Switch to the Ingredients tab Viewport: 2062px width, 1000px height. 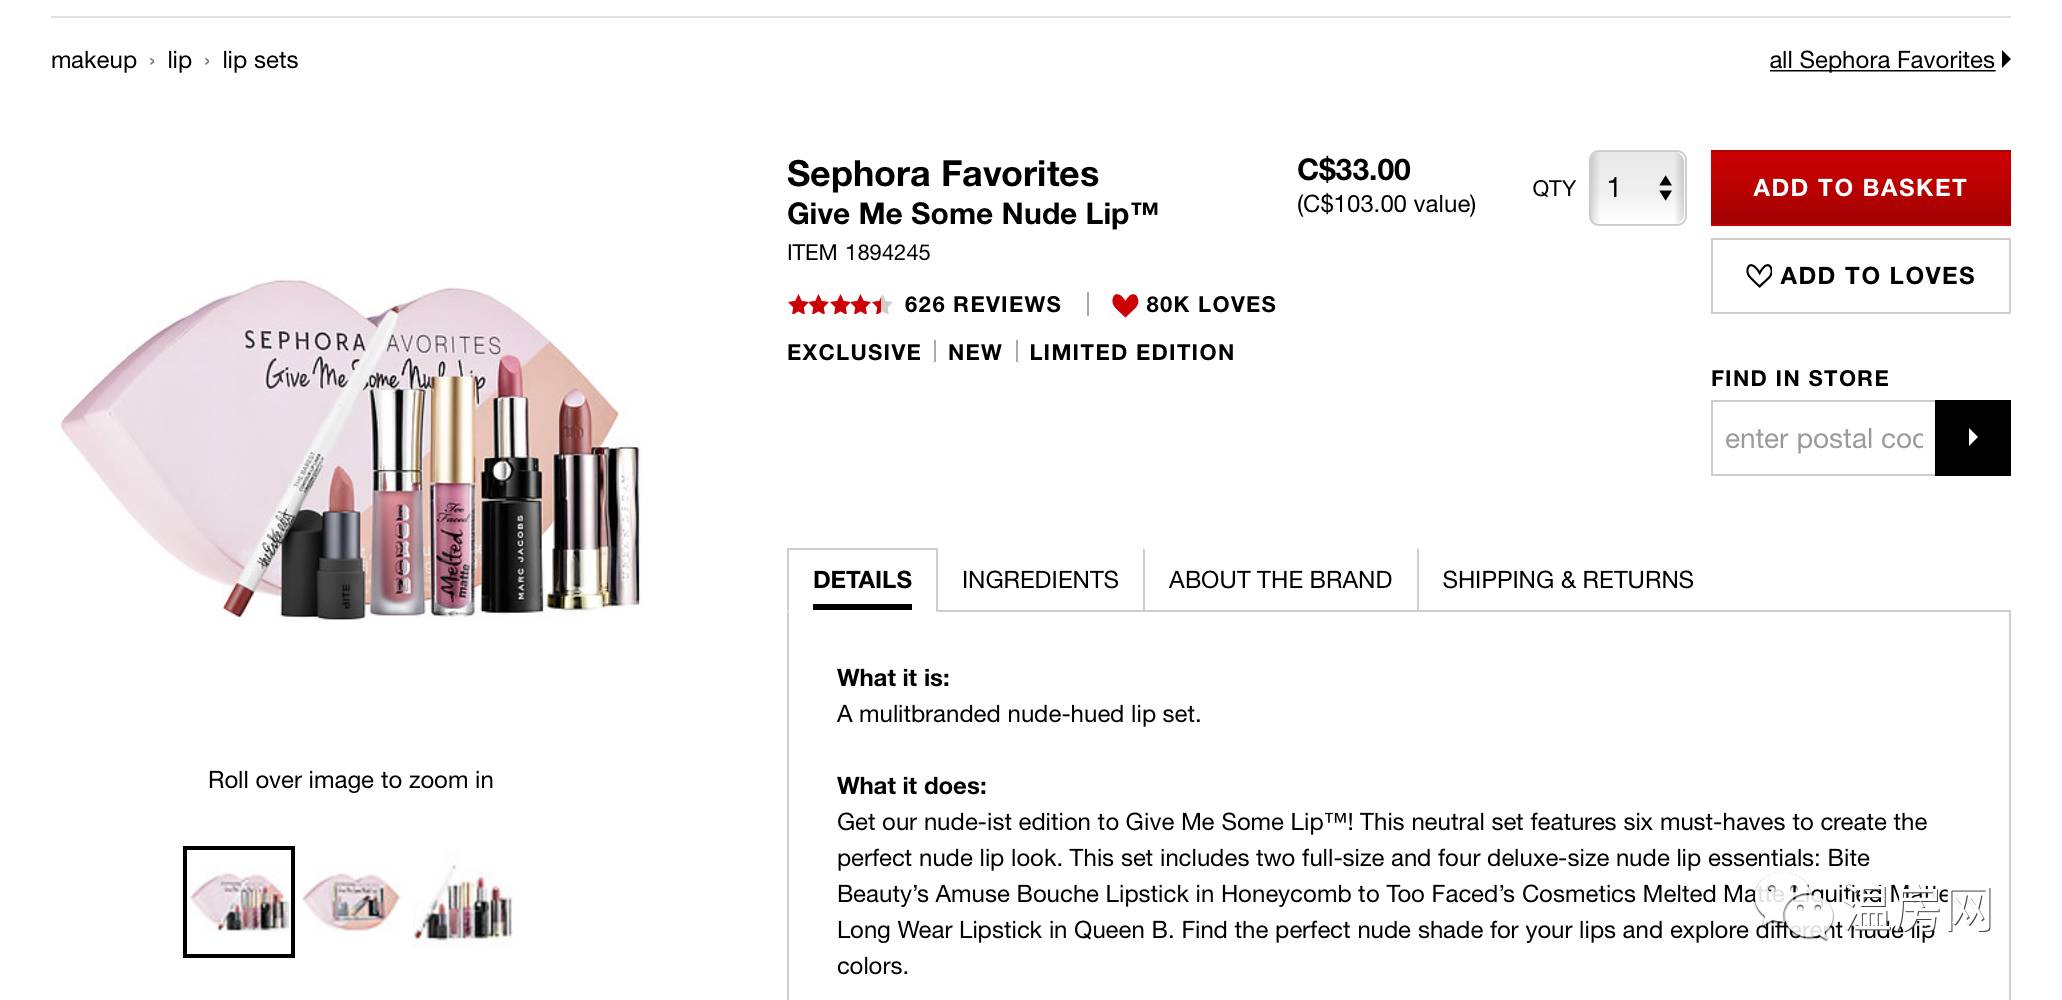click(1039, 580)
